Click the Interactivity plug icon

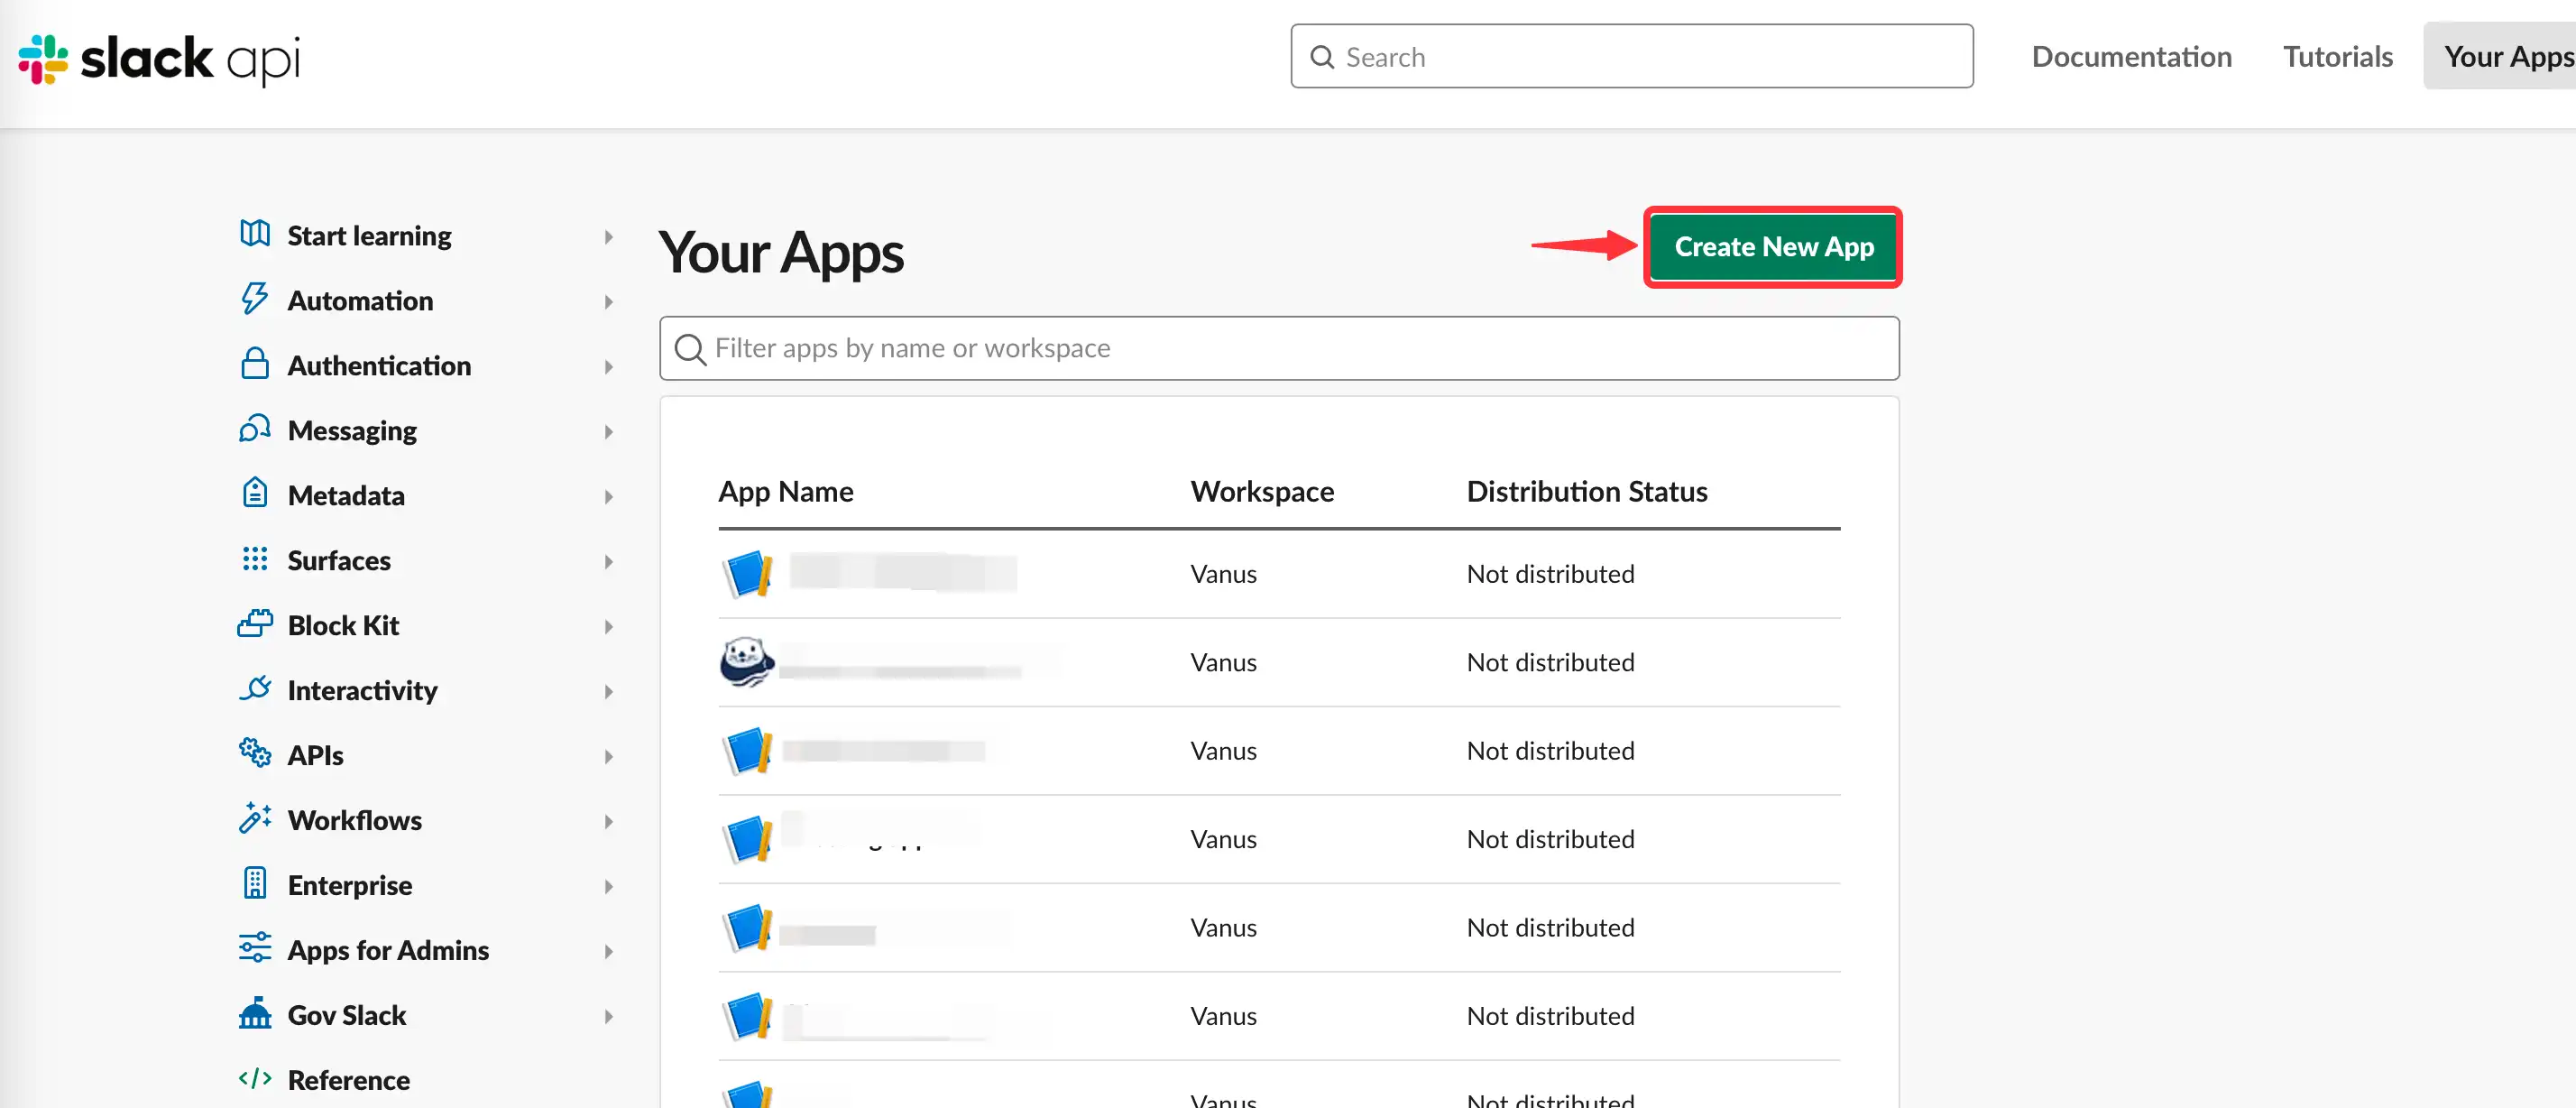click(255, 688)
